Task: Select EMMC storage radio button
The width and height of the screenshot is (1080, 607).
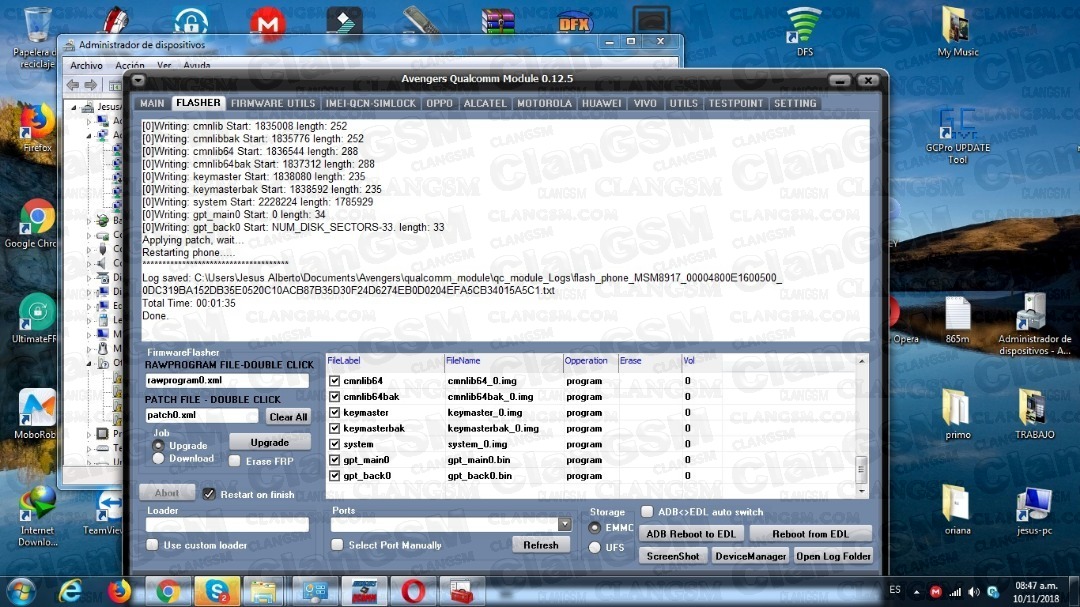Action: [595, 528]
